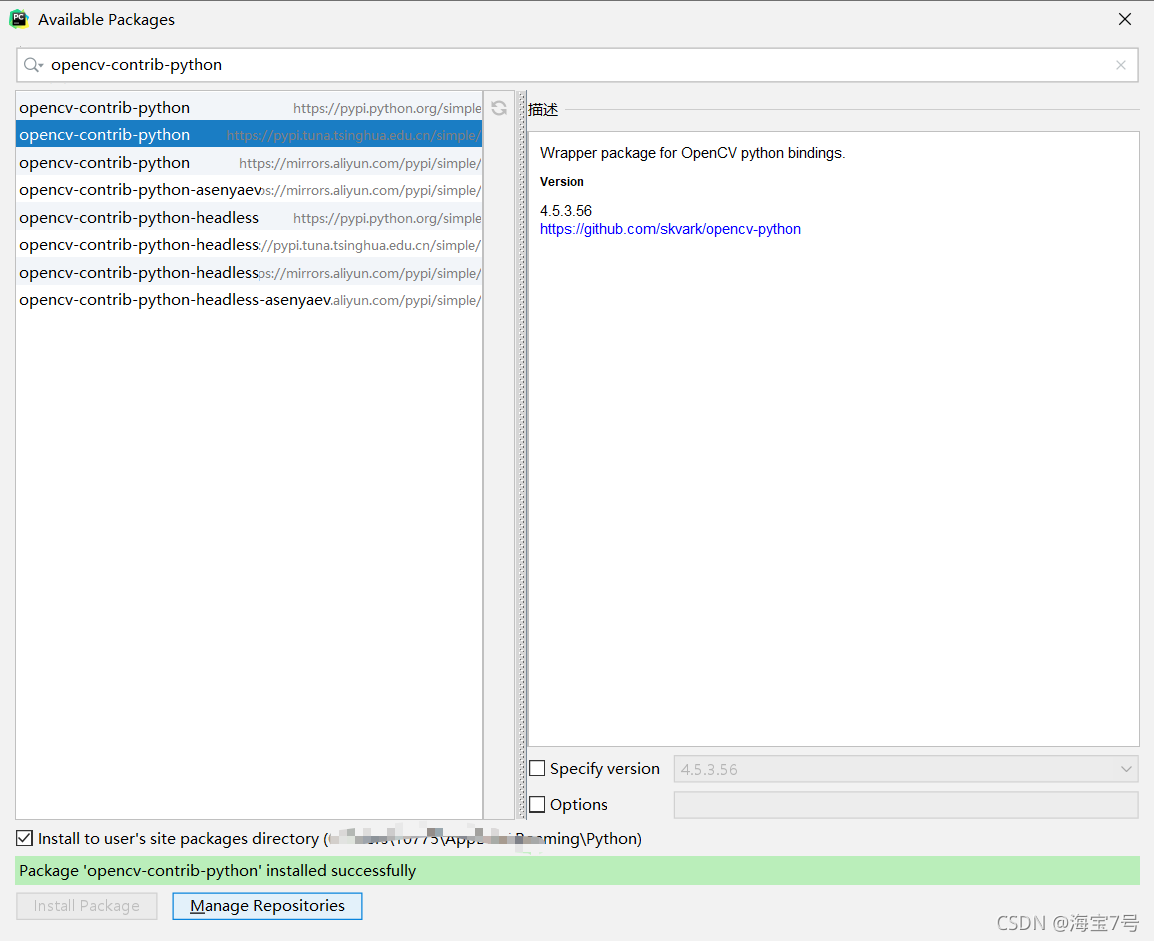Open the github.com/skvark/opencv-python link
This screenshot has width=1154, height=941.
tap(670, 229)
